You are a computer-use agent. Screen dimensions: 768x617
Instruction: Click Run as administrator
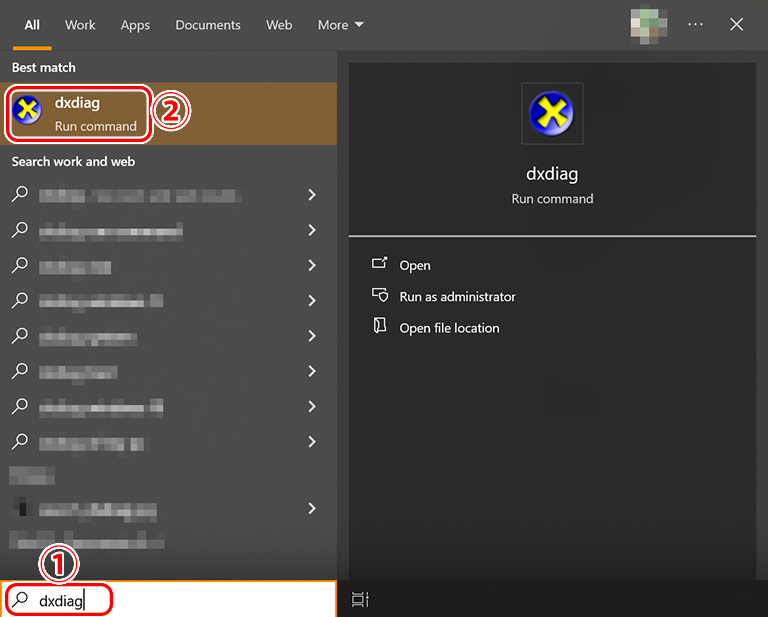click(457, 297)
